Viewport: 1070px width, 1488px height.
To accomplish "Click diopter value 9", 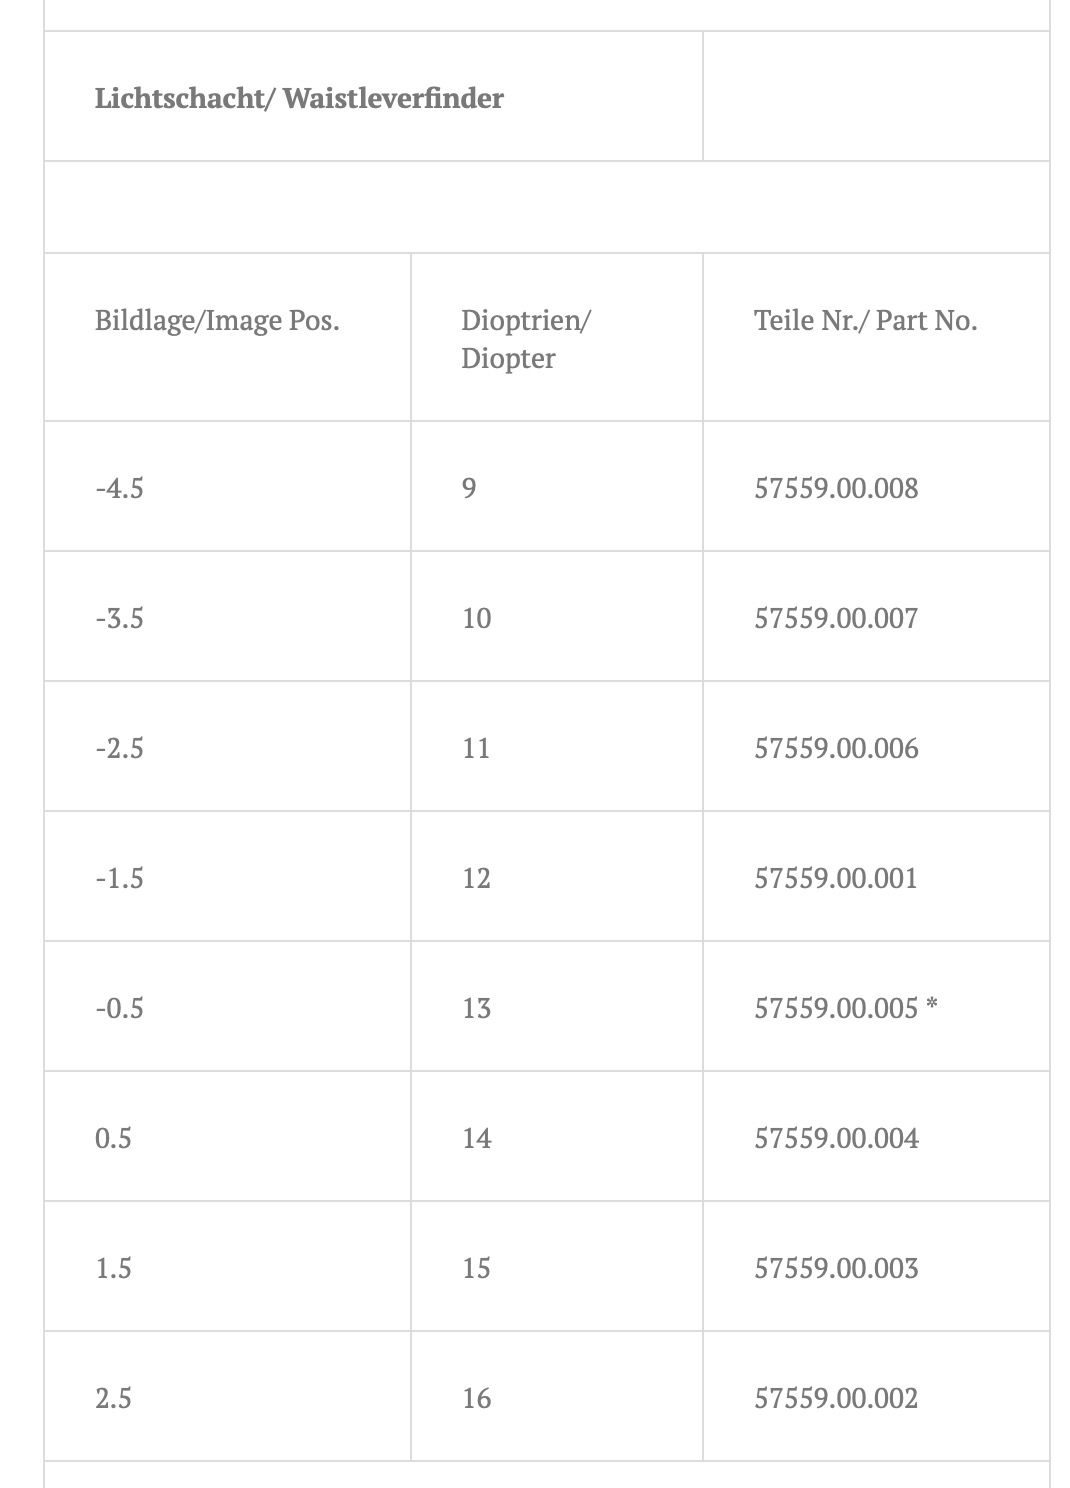I will coord(469,488).
